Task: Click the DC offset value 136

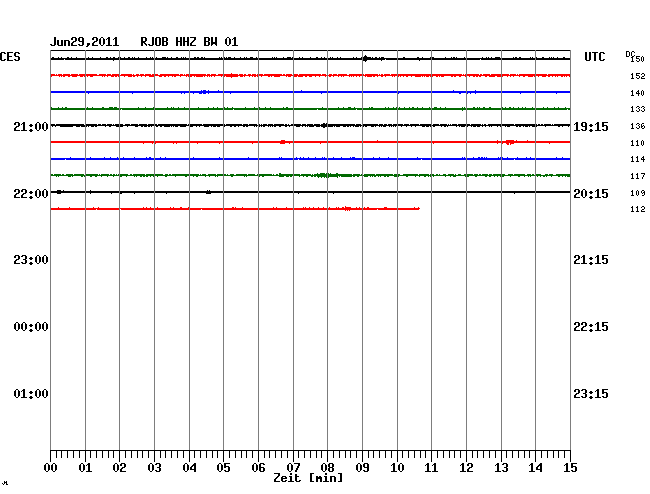Action: (638, 126)
